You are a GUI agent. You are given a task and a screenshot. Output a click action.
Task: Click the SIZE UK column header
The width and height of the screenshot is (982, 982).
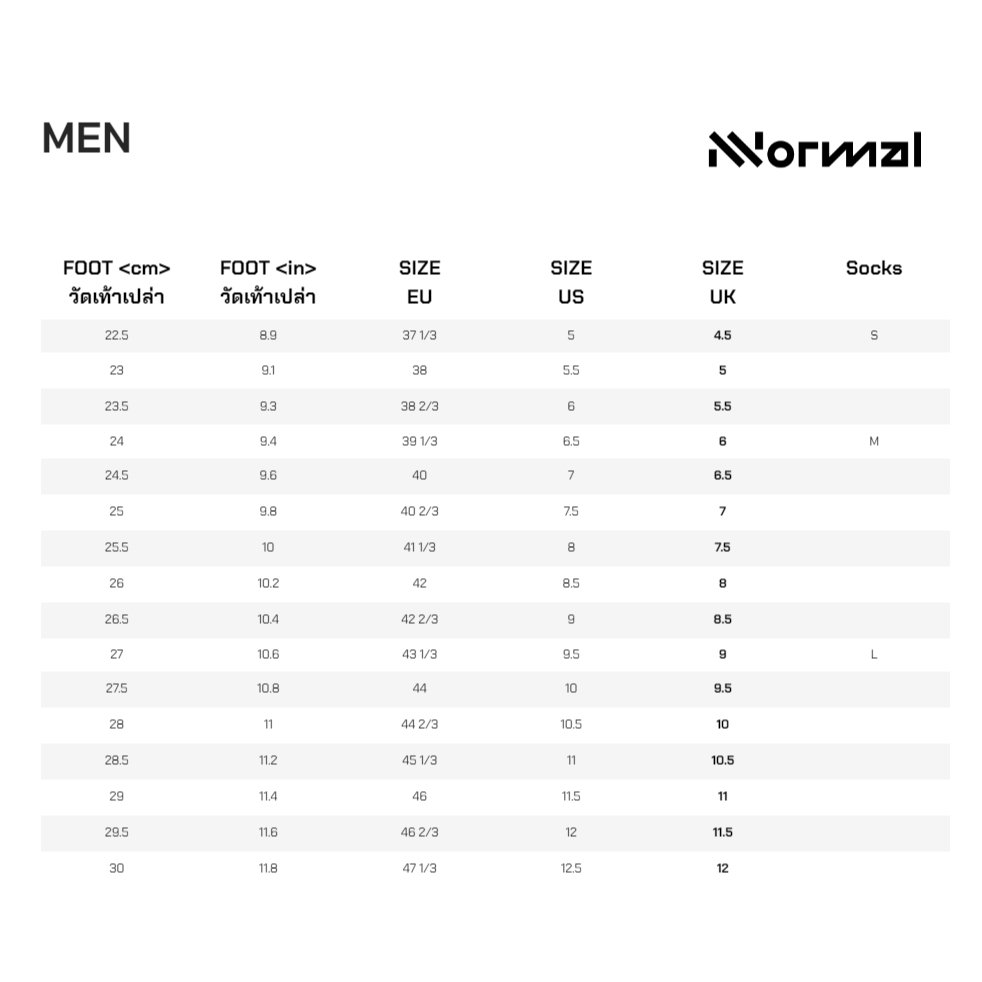(723, 282)
